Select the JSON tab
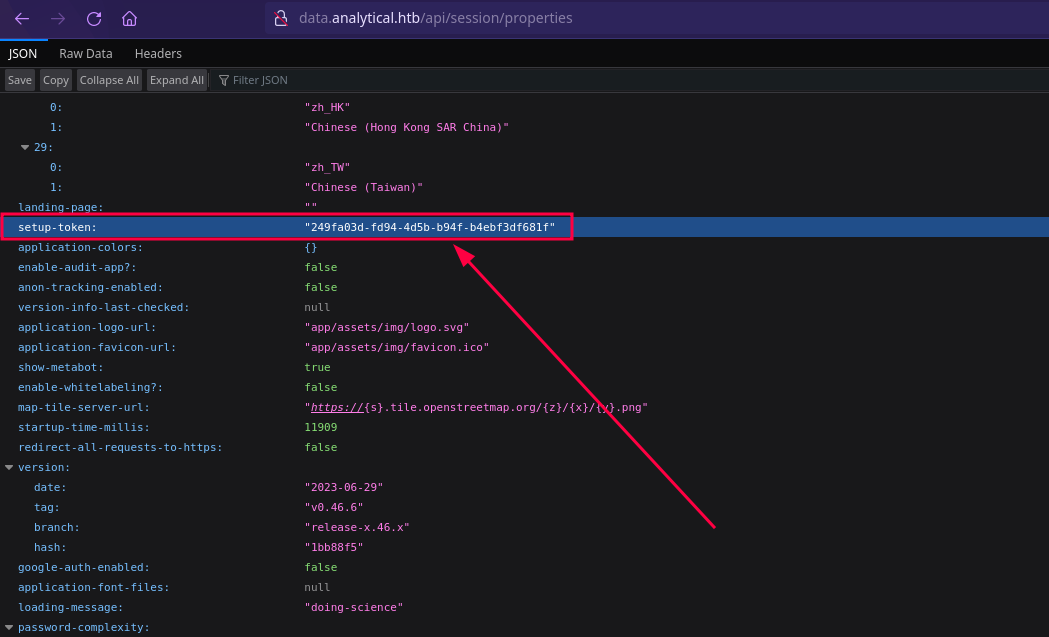Image resolution: width=1049 pixels, height=637 pixels. point(23,53)
